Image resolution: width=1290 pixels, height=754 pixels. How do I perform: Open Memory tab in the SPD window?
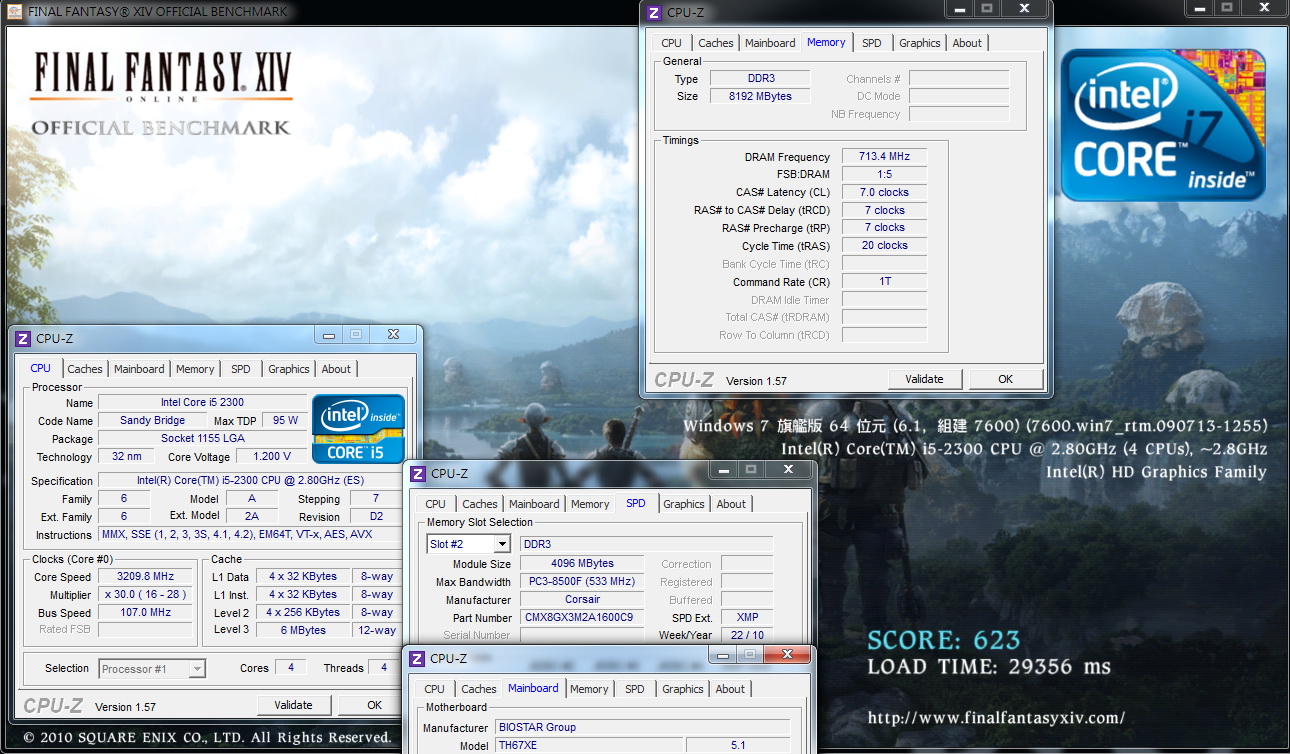(590, 504)
